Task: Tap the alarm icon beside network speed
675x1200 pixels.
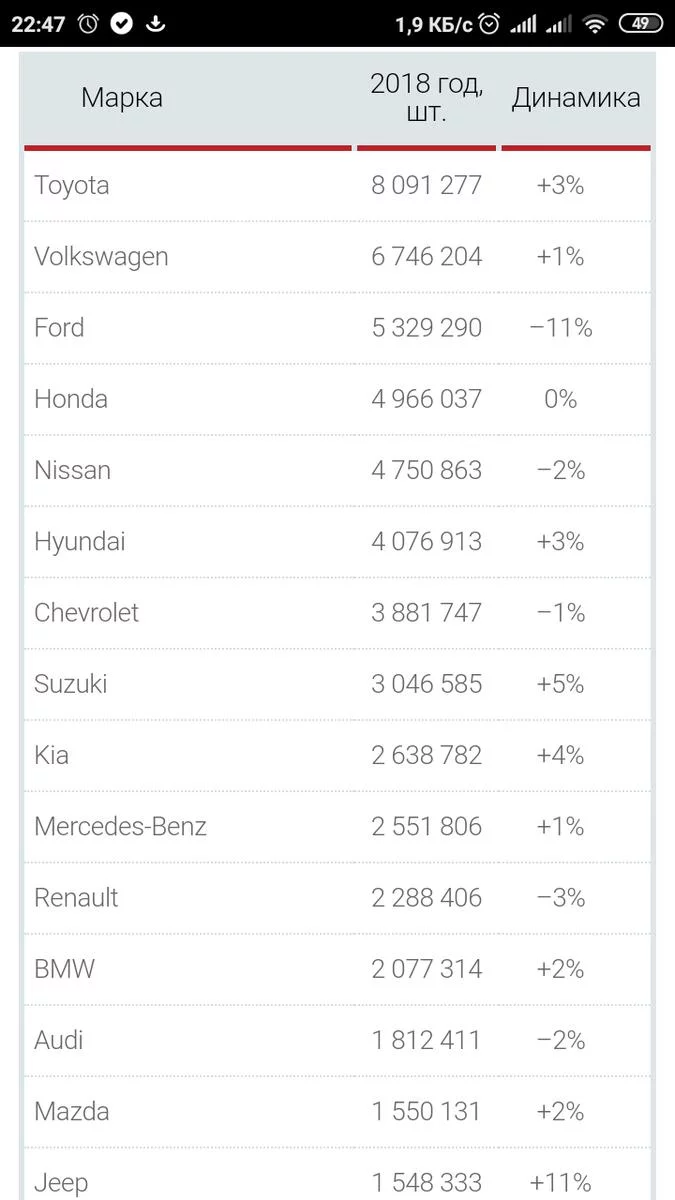Action: tap(489, 24)
